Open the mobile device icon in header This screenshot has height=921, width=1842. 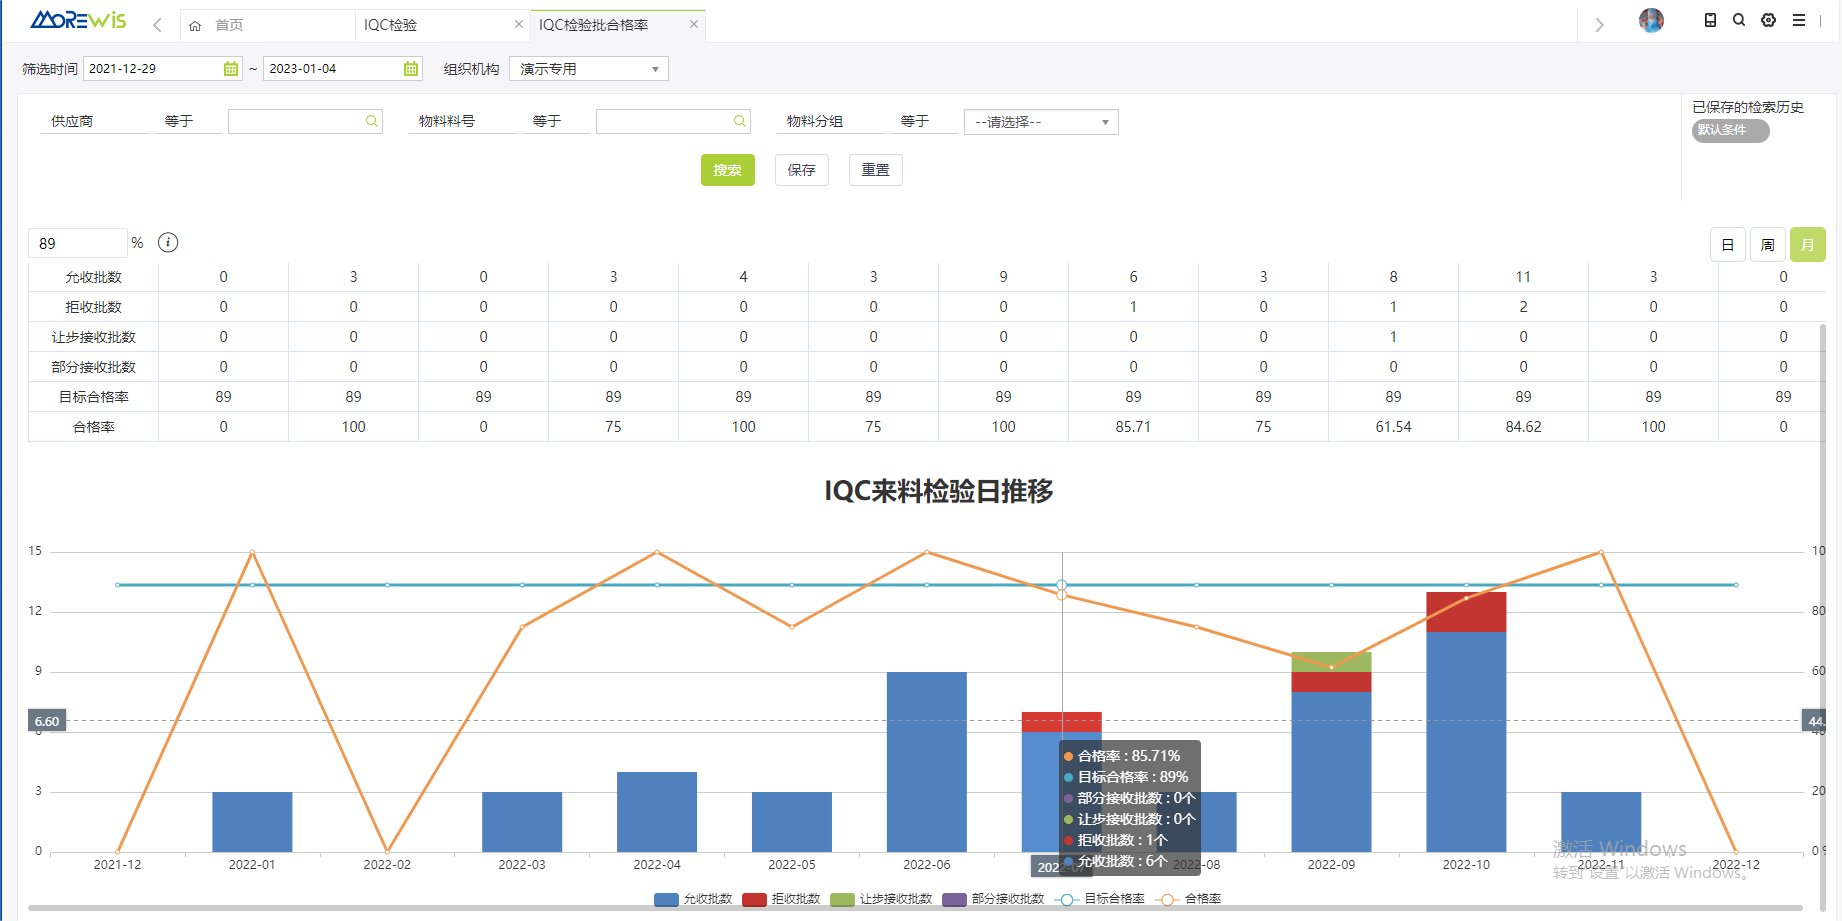[1710, 20]
